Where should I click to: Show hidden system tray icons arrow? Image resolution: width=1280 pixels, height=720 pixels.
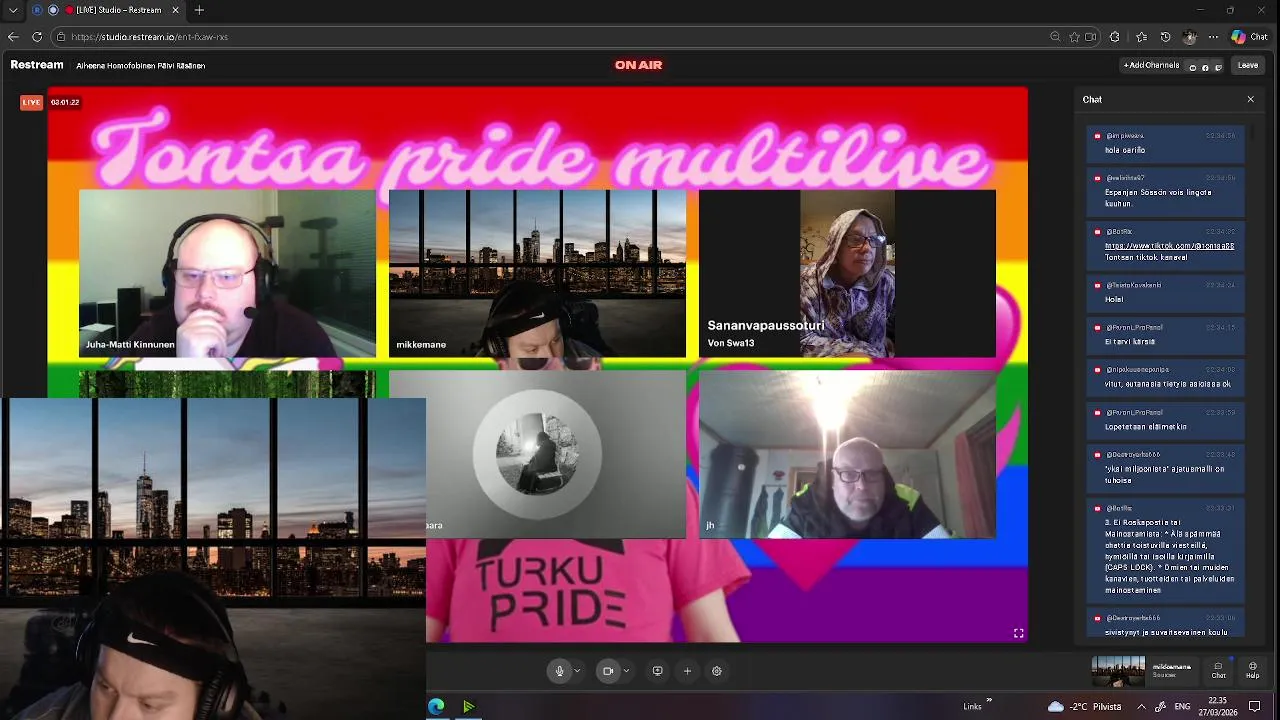pos(1141,707)
